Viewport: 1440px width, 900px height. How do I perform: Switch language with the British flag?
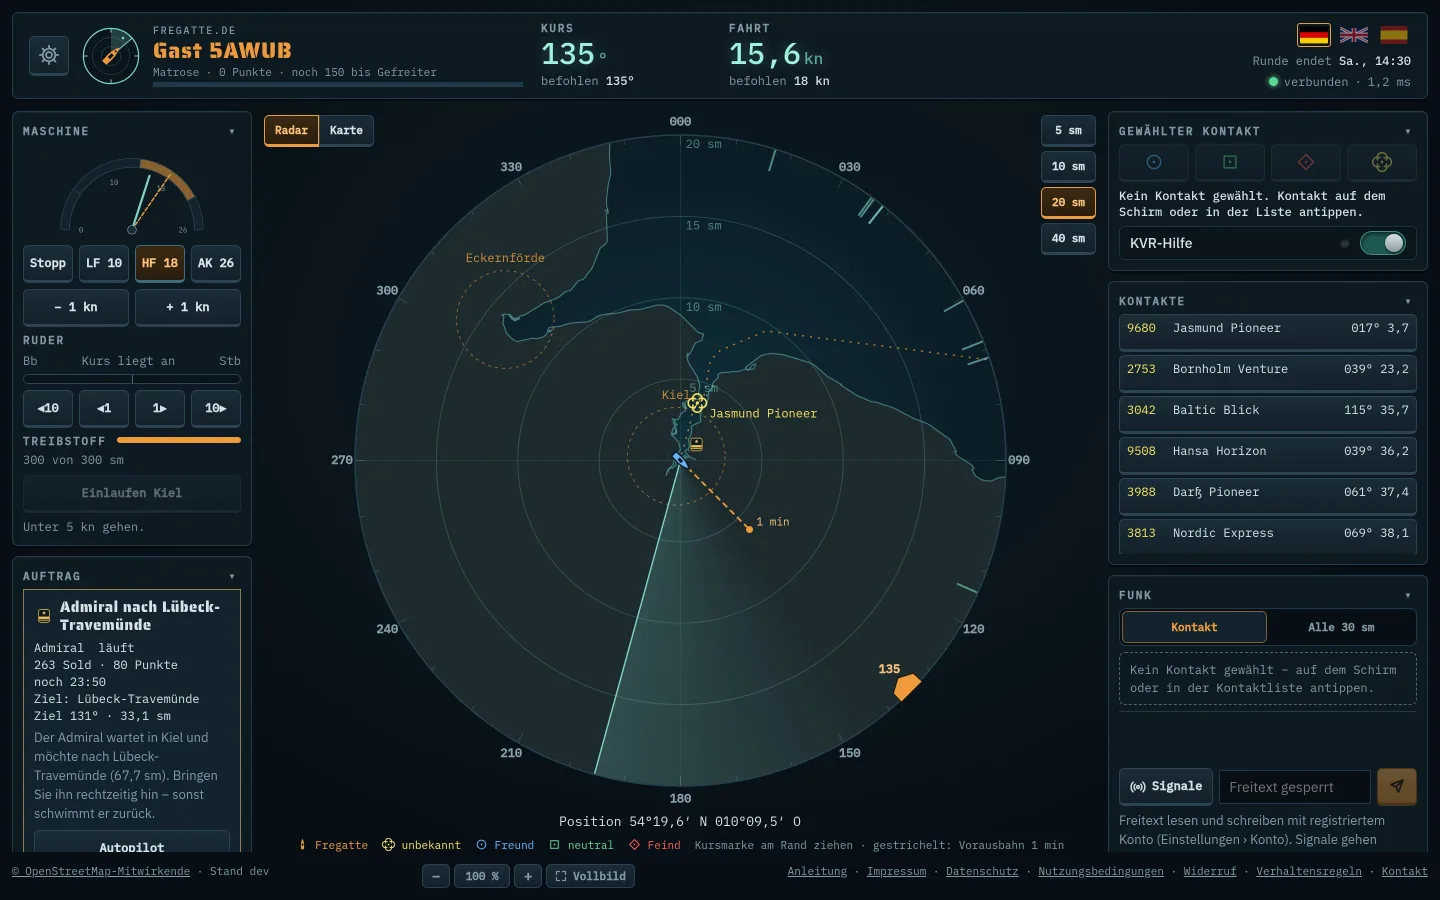click(1354, 35)
